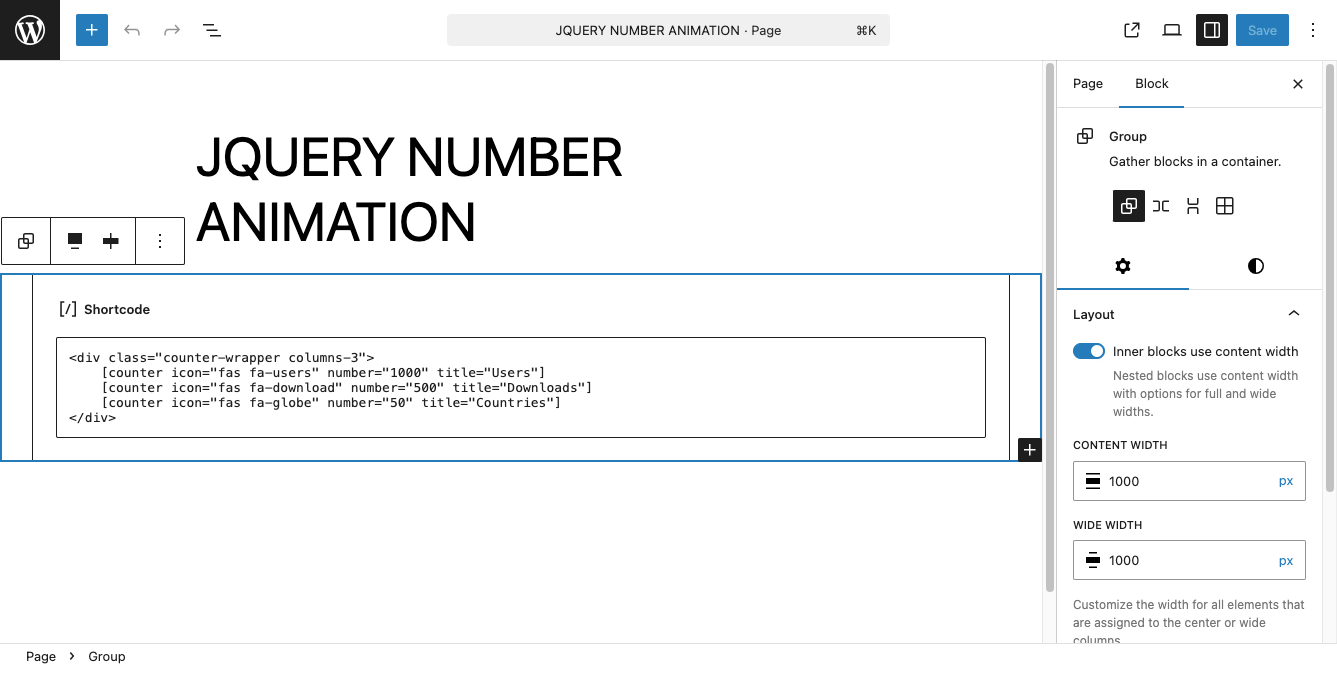Toggle the Settings sidebar panel button

click(x=1212, y=30)
